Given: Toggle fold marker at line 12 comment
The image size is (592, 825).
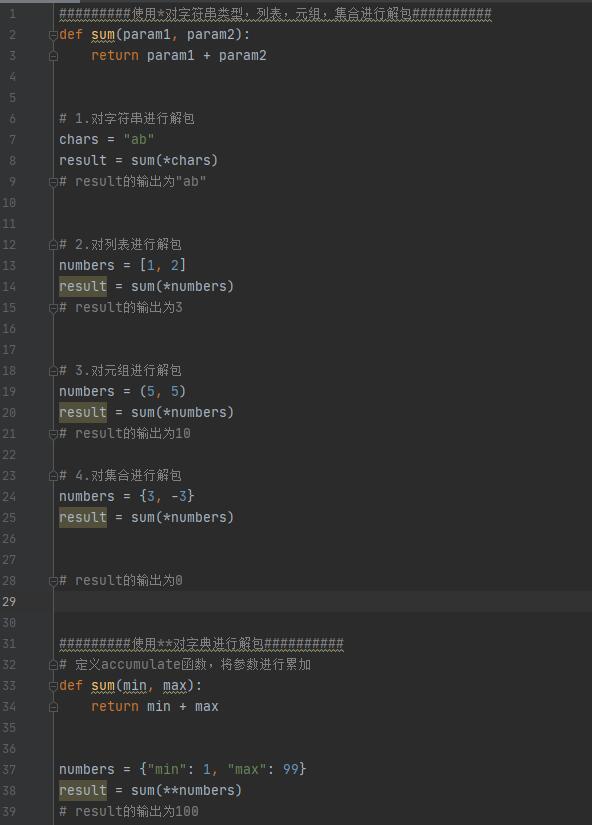Looking at the screenshot, I should tap(53, 245).
